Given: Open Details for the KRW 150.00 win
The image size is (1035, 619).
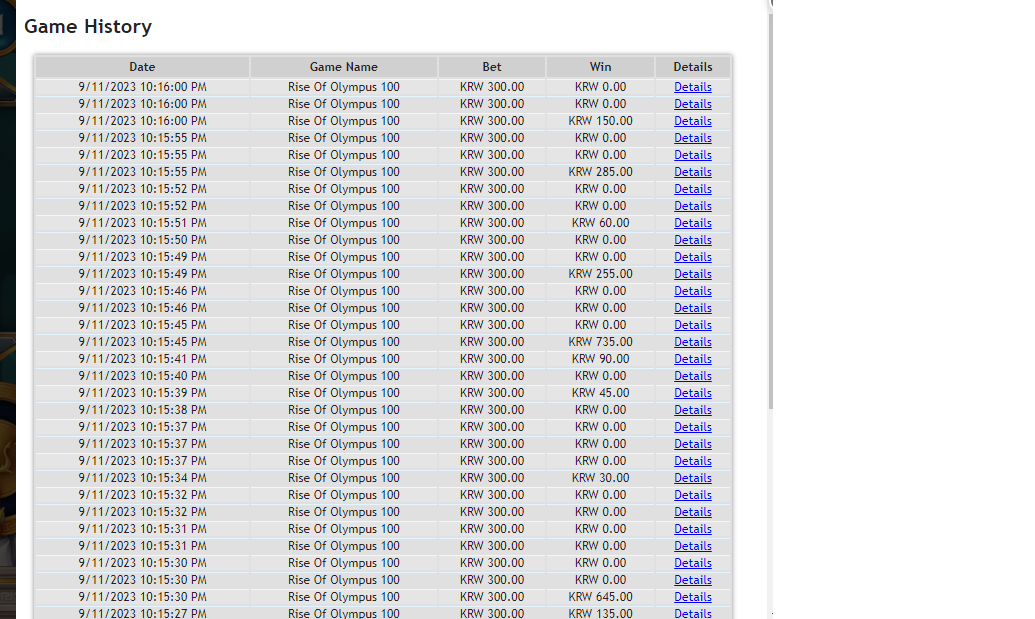Looking at the screenshot, I should [x=692, y=121].
